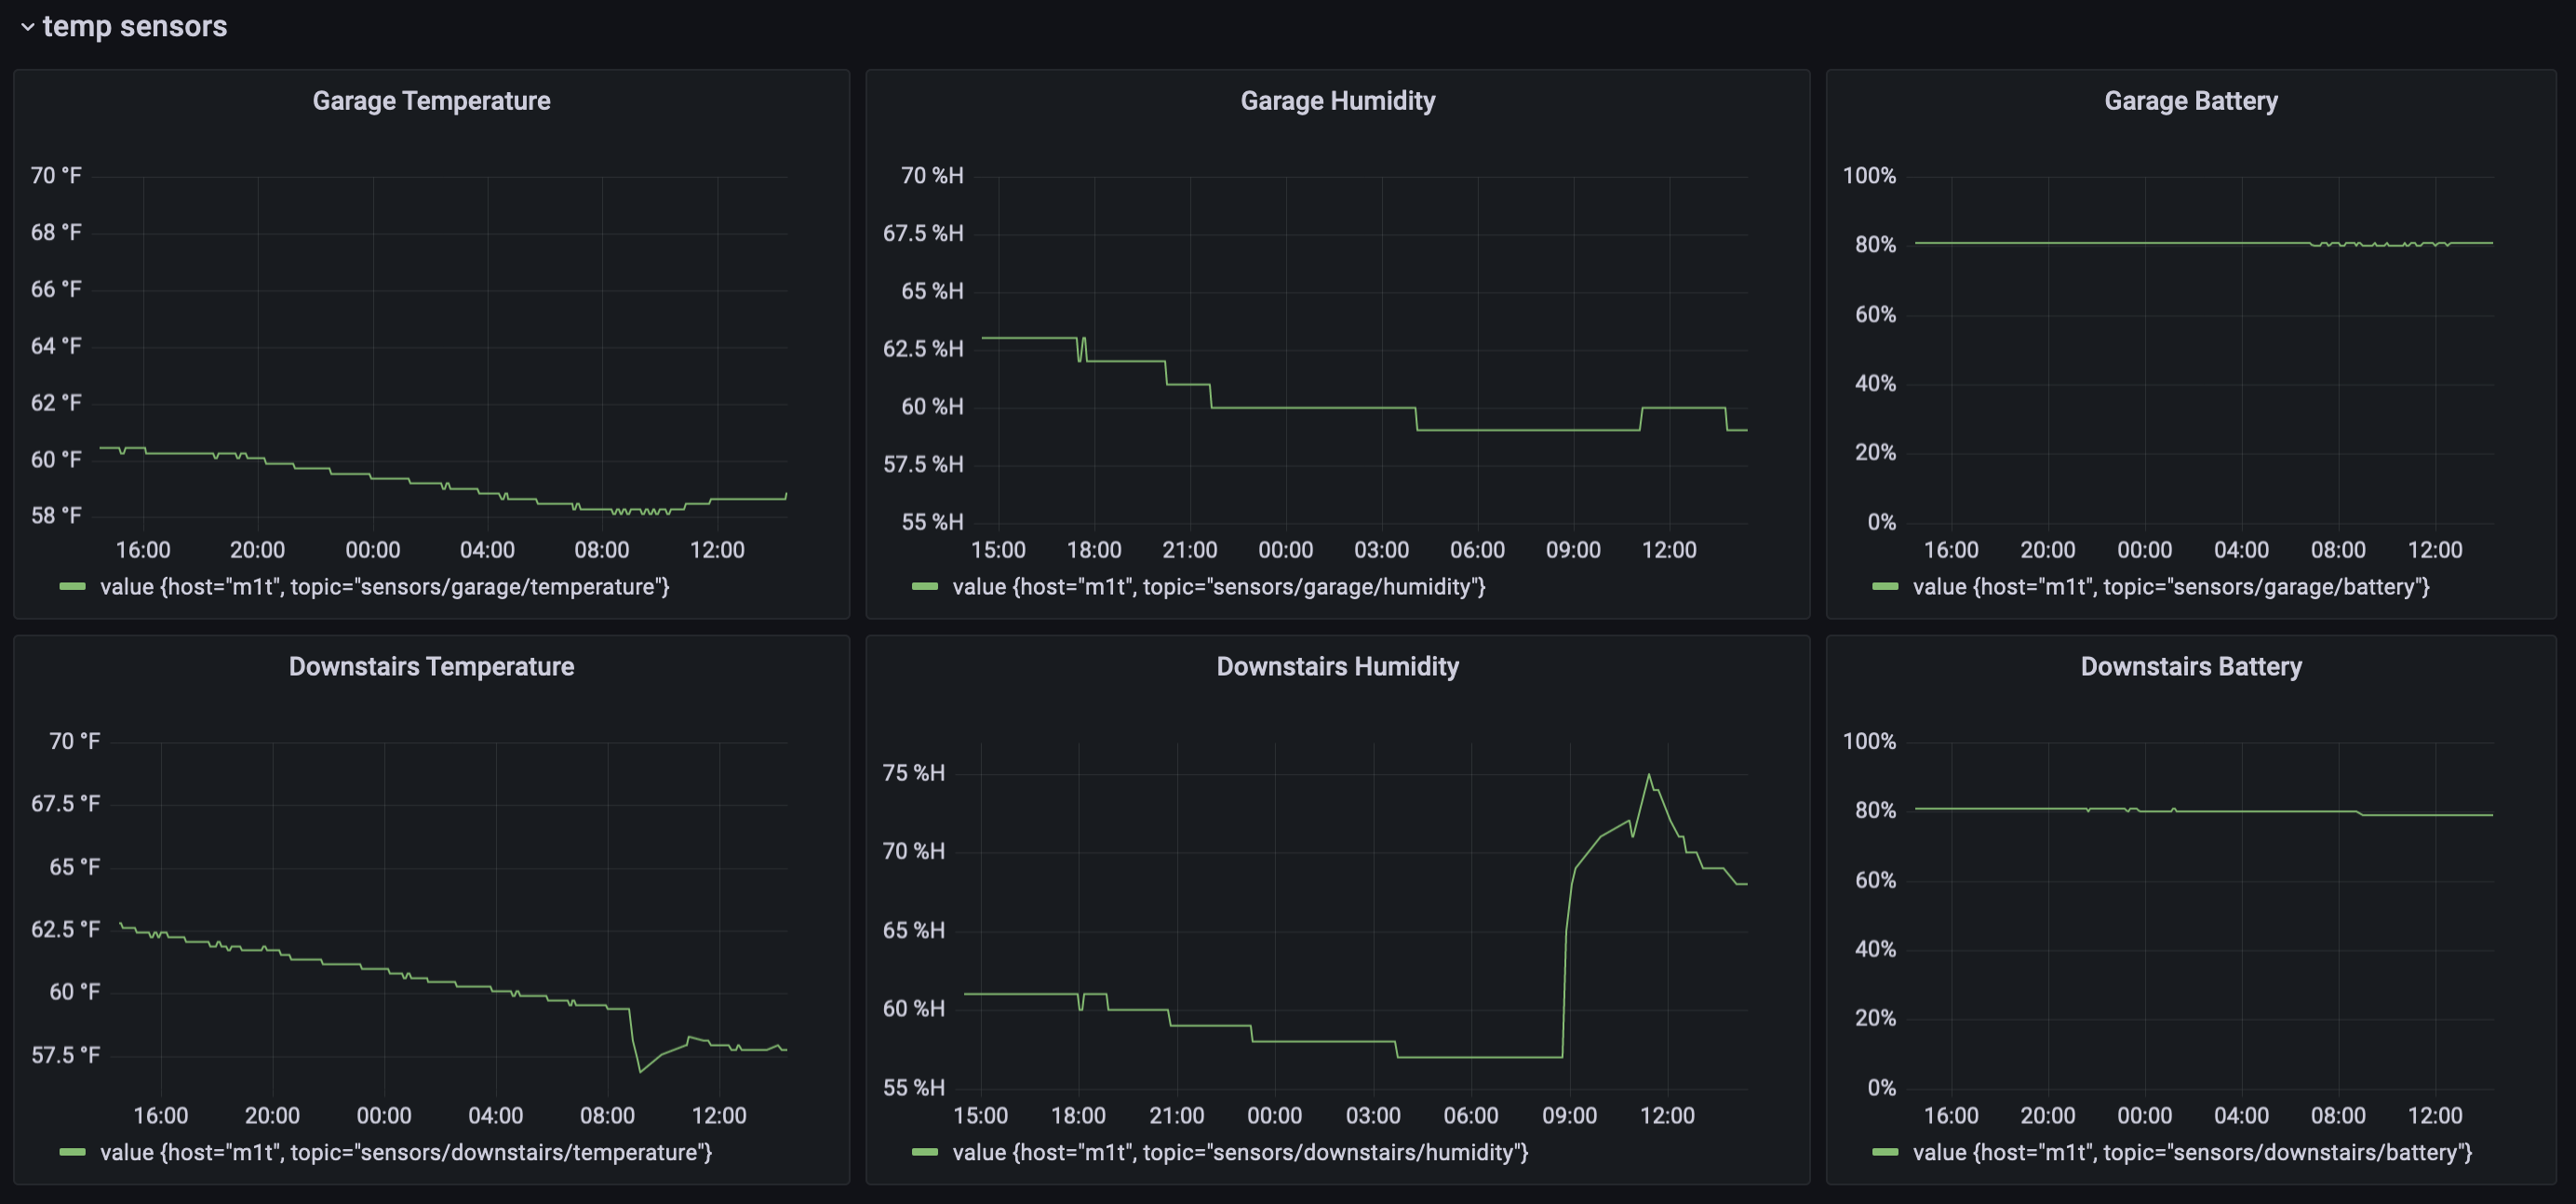The image size is (2576, 1204).
Task: Click downstairs battery legend color swatch
Action: 1885,1153
